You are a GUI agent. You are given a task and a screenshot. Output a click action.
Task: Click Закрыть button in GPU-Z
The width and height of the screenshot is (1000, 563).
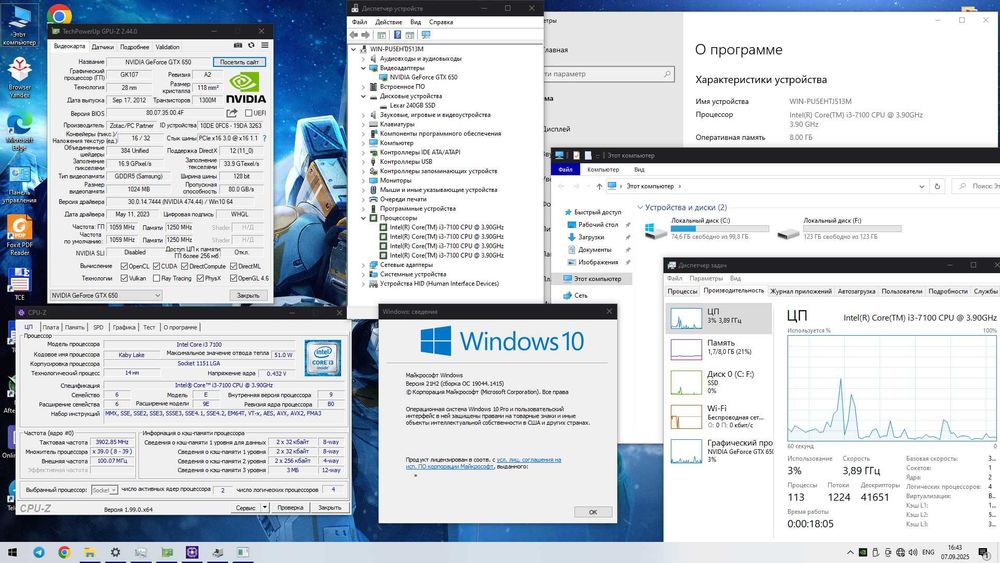[248, 295]
